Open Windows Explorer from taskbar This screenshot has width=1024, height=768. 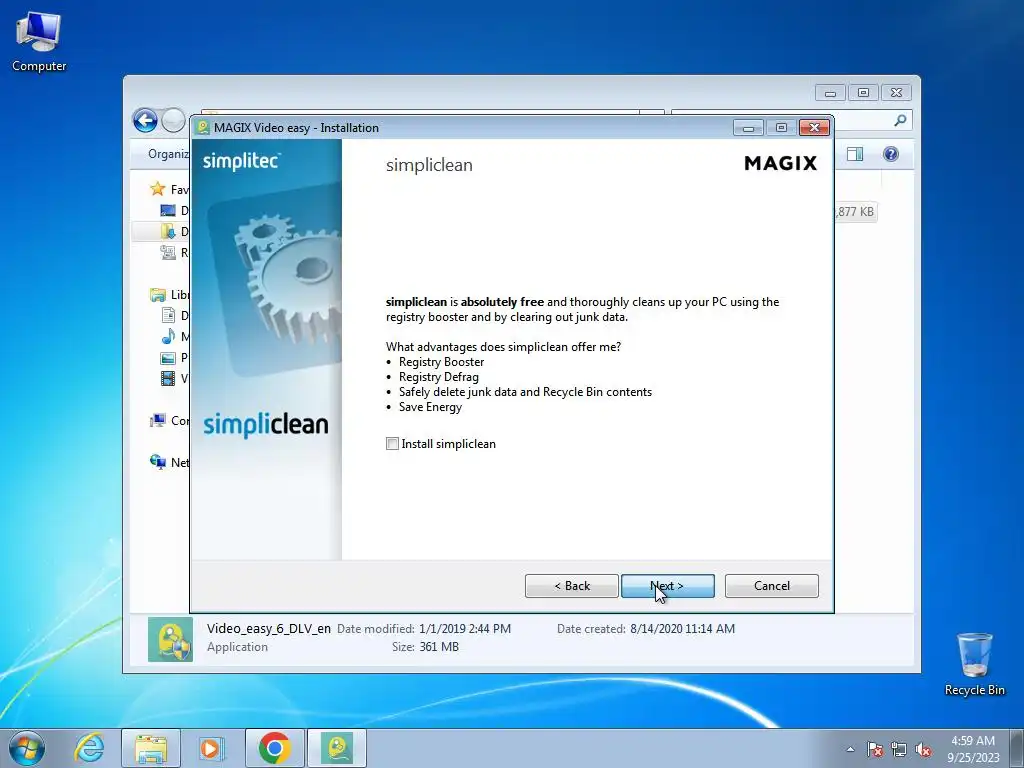[x=151, y=748]
